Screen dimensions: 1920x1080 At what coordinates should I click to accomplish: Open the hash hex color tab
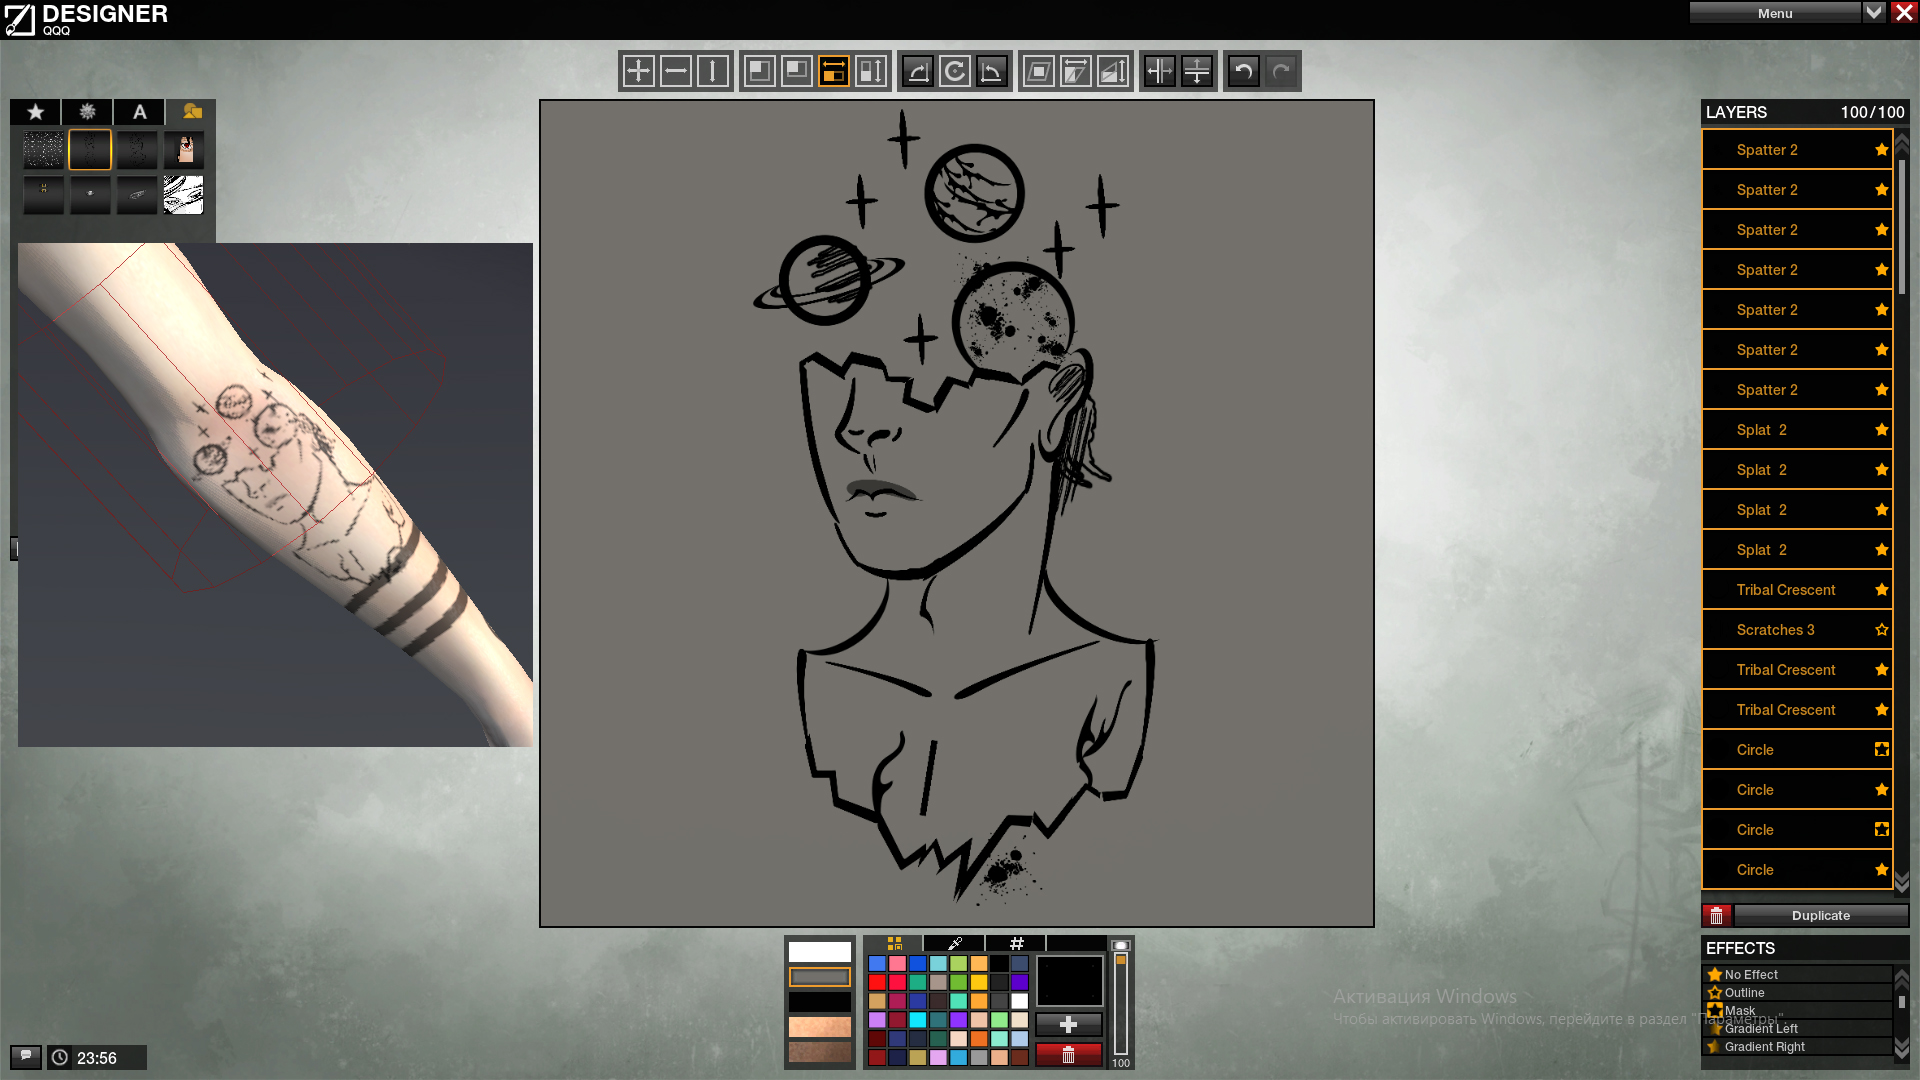tap(1017, 943)
